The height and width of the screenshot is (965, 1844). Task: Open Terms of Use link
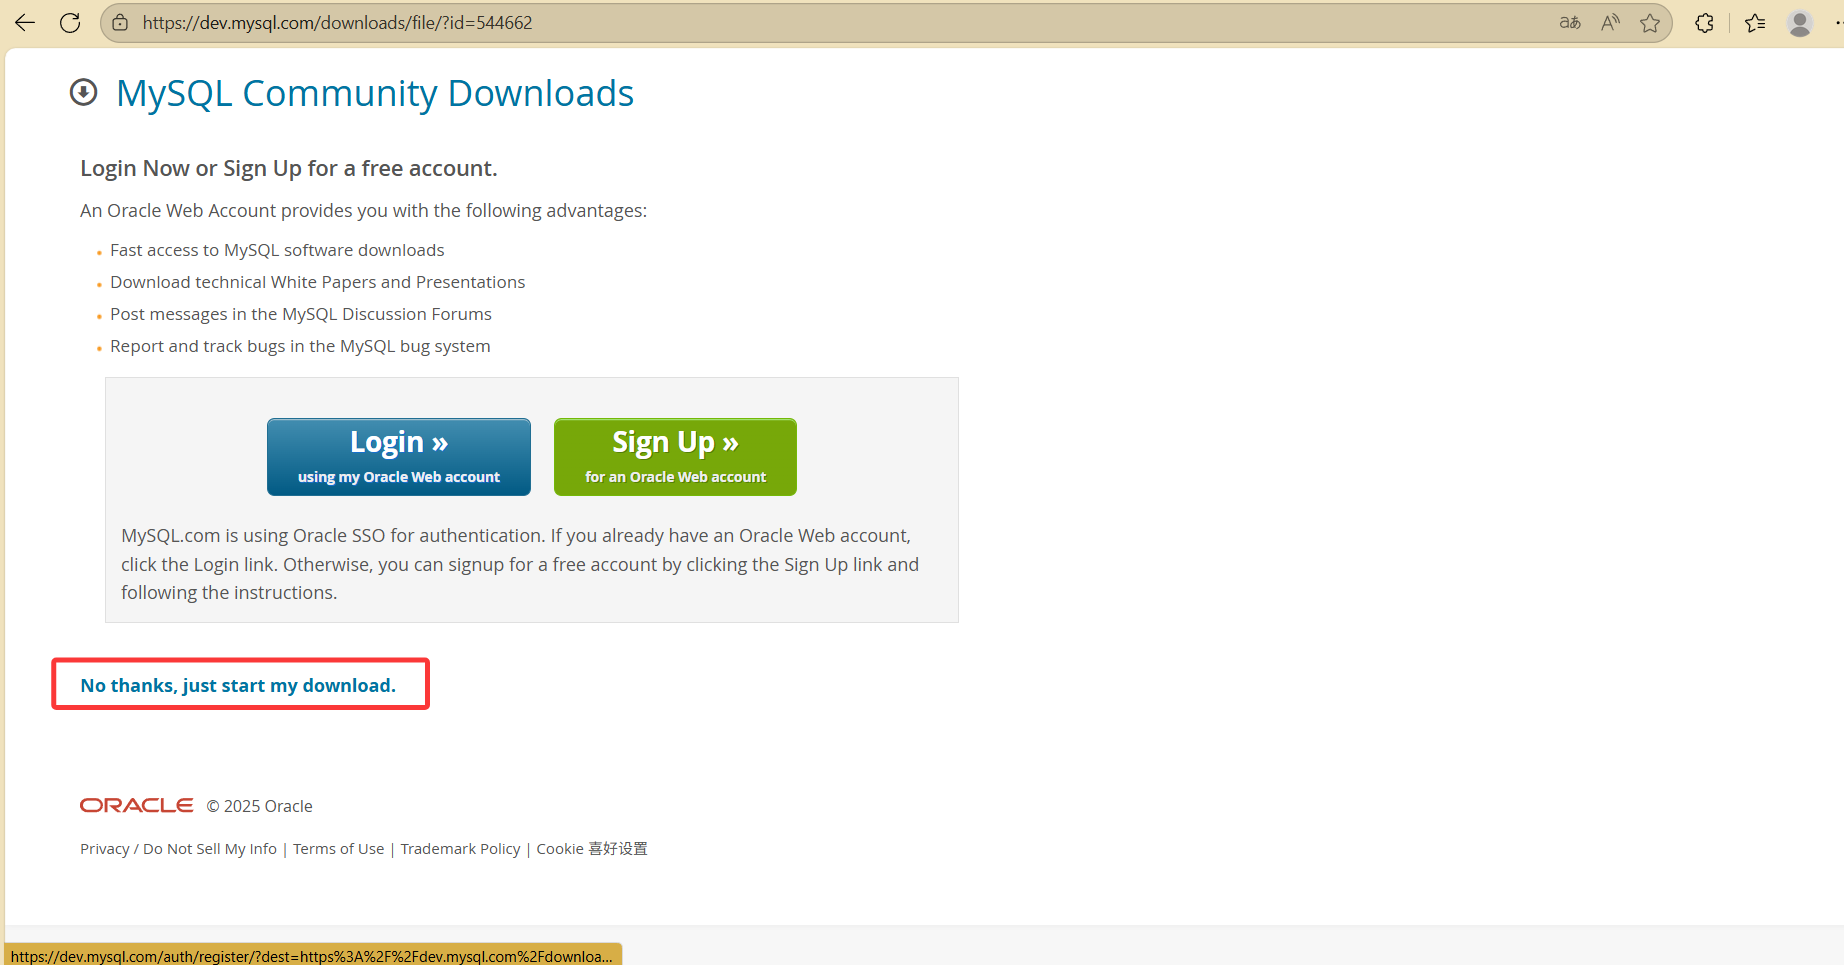point(338,849)
